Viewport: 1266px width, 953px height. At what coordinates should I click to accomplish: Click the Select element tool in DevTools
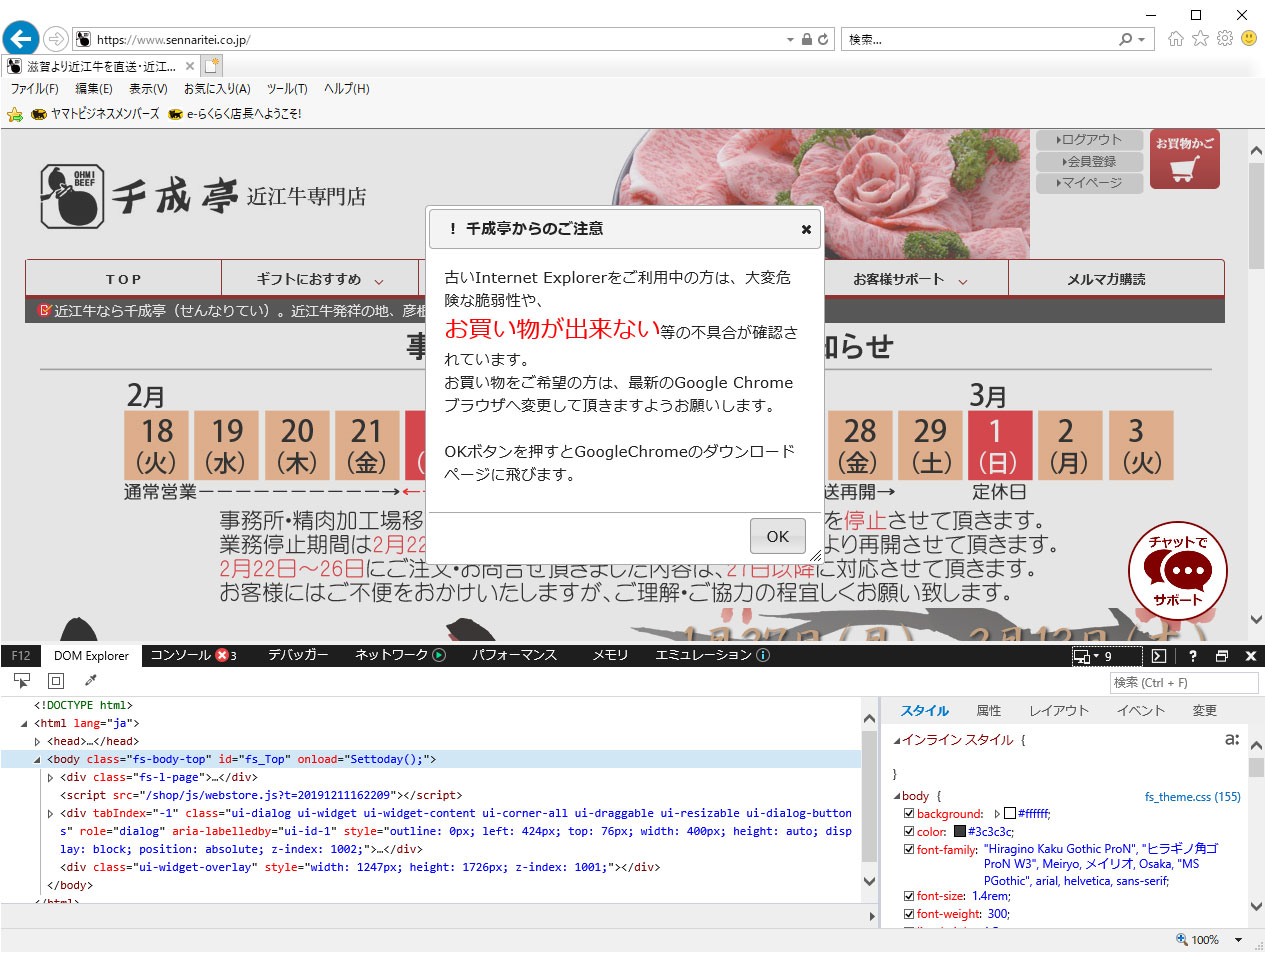[x=22, y=681]
